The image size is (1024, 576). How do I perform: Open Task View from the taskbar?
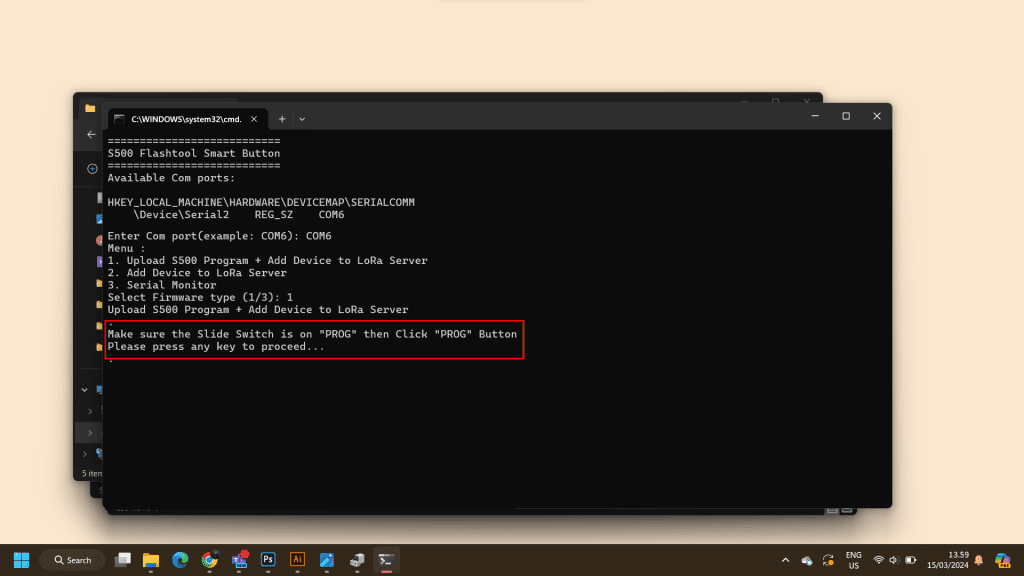tap(123, 560)
